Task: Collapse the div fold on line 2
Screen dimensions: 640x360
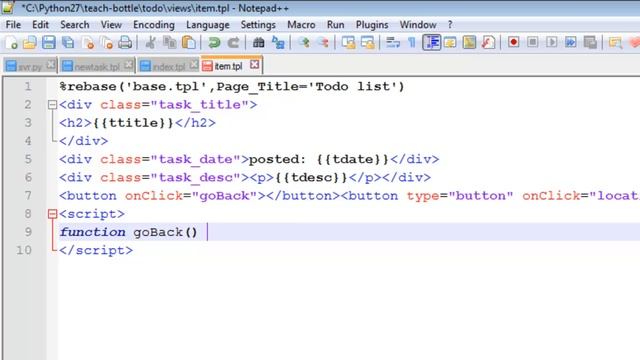Action: 52,105
